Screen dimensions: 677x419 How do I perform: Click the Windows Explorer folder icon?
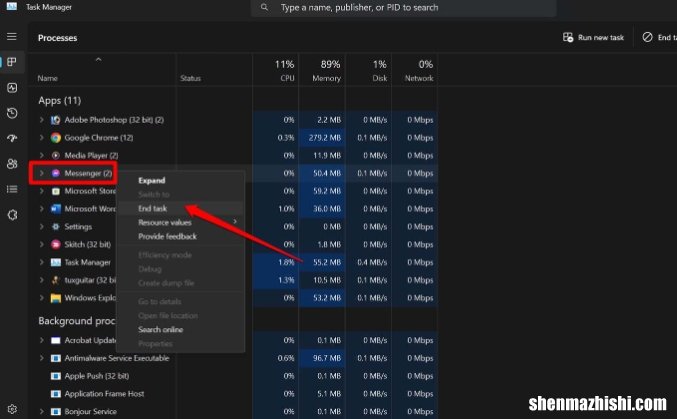tap(56, 298)
